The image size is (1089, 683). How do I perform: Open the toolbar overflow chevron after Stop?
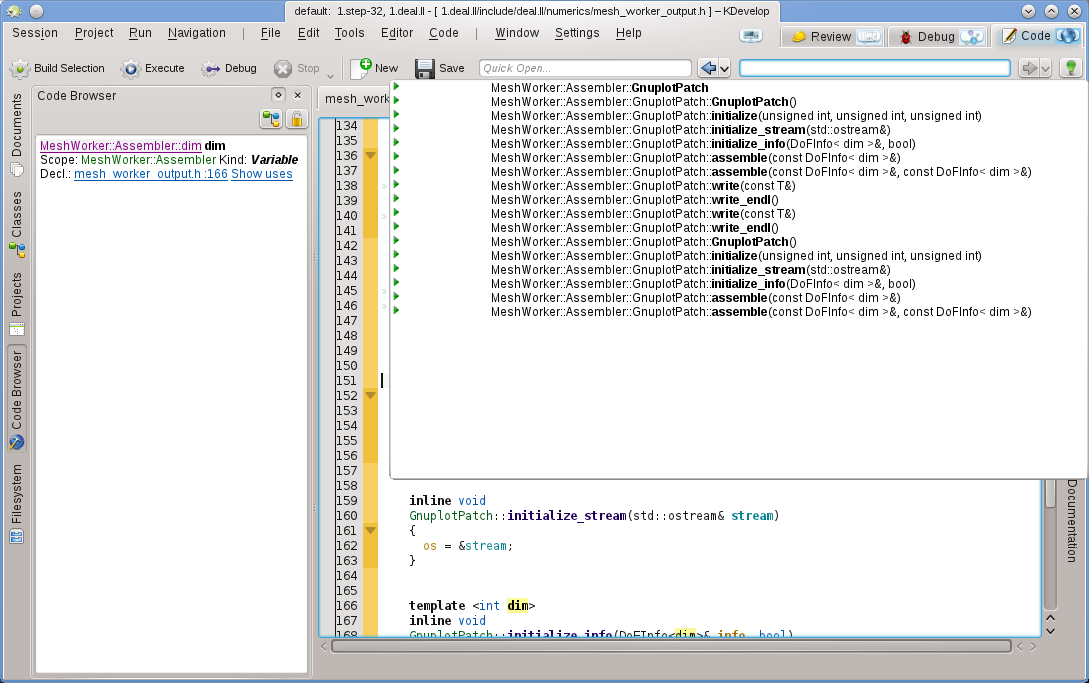point(331,76)
